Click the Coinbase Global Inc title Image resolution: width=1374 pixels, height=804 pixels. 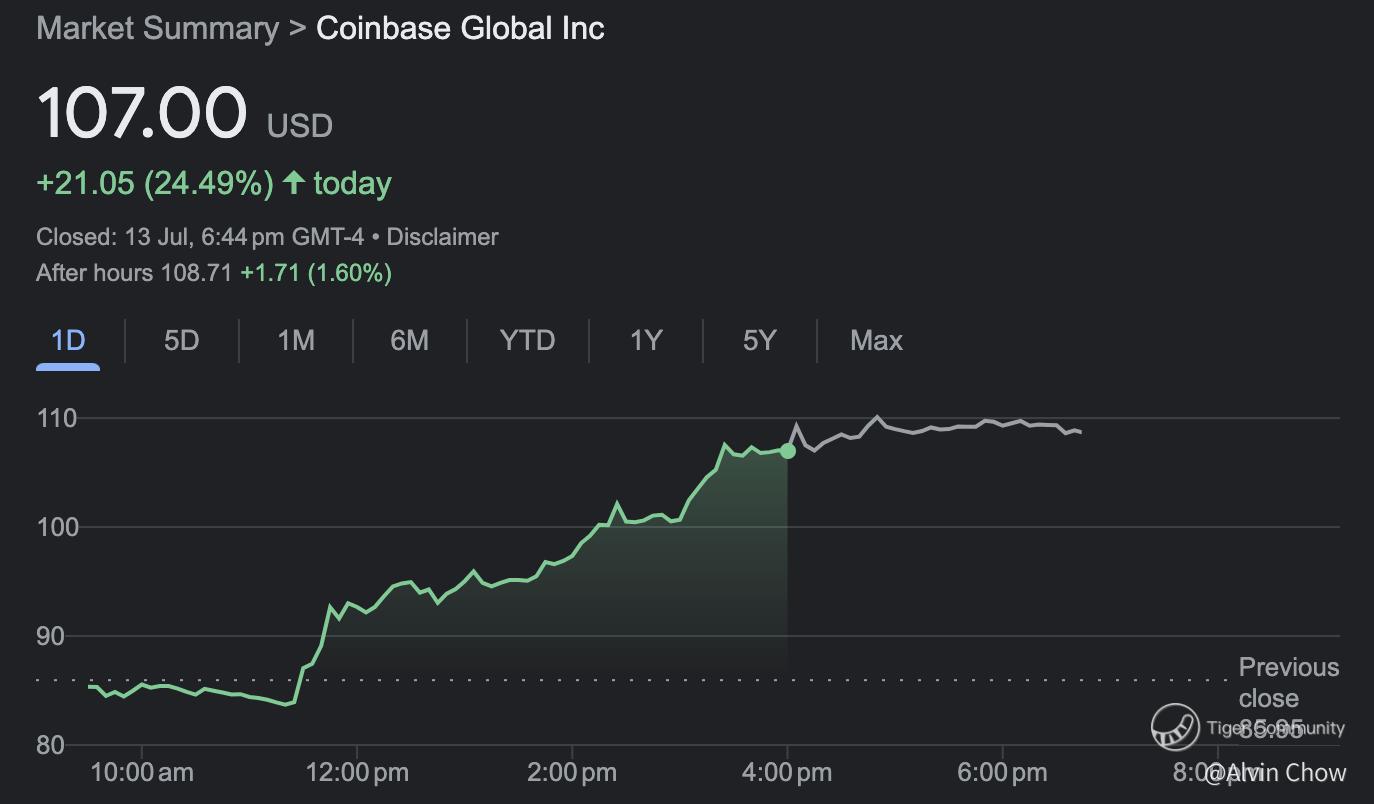(460, 28)
